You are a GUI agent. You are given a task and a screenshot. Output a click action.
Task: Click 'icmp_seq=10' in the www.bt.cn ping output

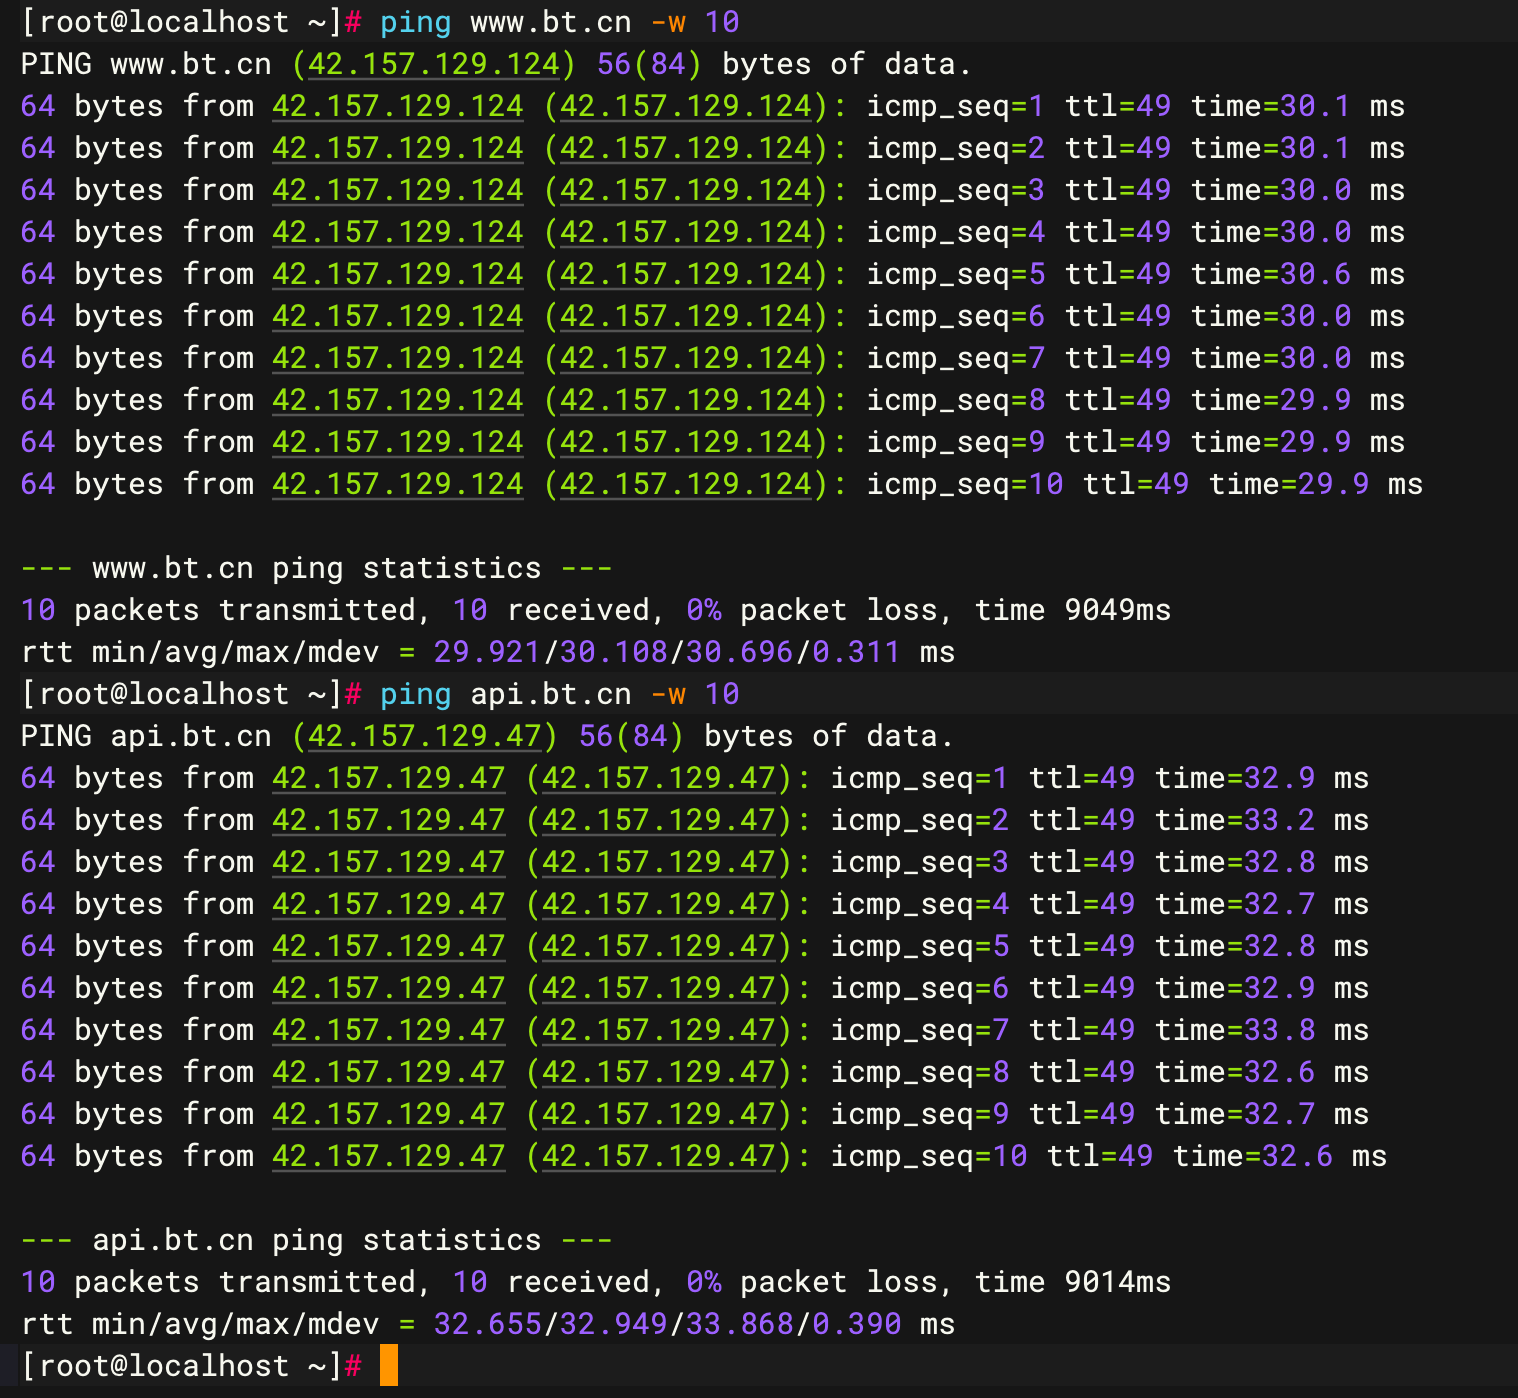point(965,484)
